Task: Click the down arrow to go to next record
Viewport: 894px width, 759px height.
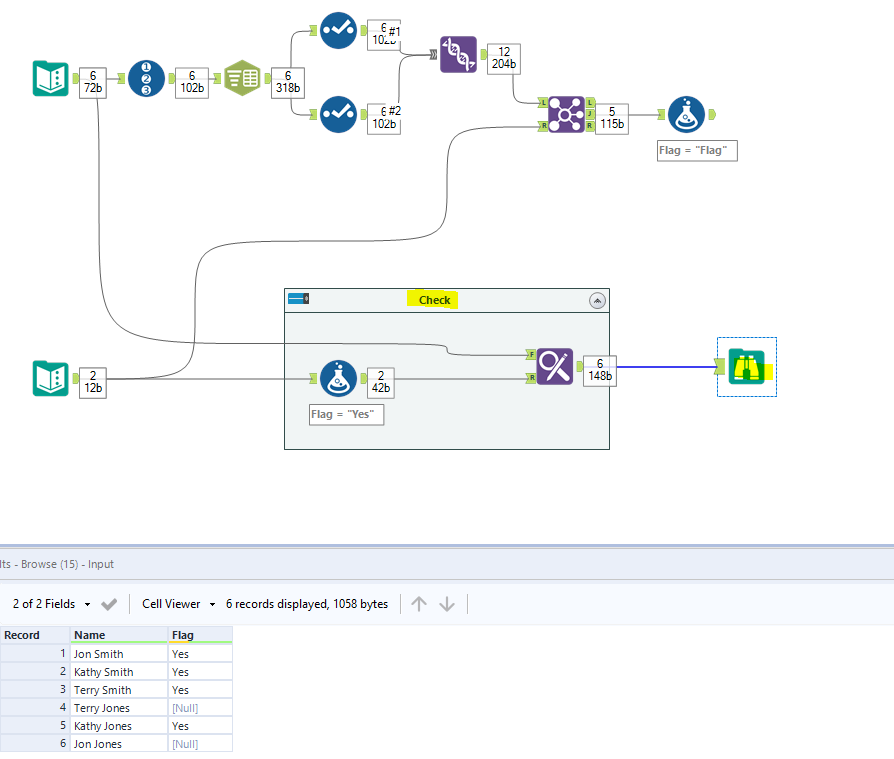Action: pos(446,604)
